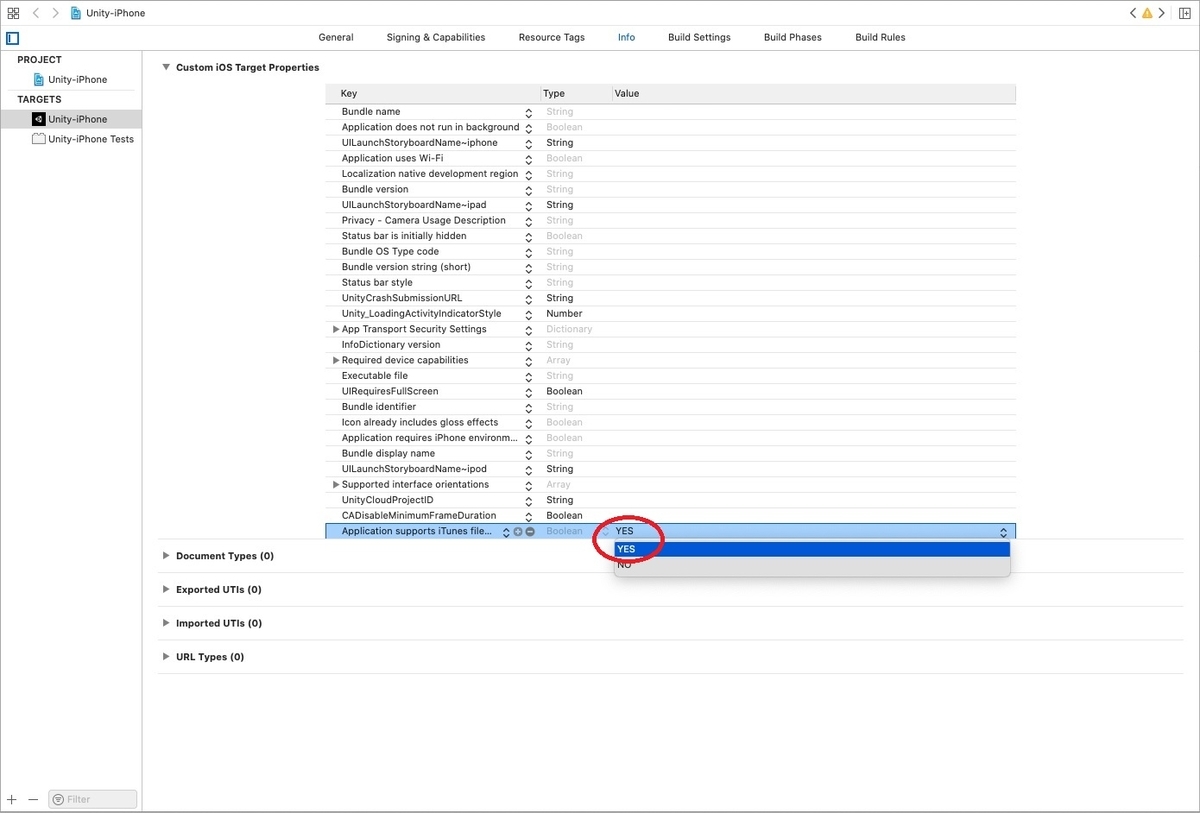Expand Document Types (0) section
This screenshot has height=813, width=1200.
pyautogui.click(x=166, y=556)
